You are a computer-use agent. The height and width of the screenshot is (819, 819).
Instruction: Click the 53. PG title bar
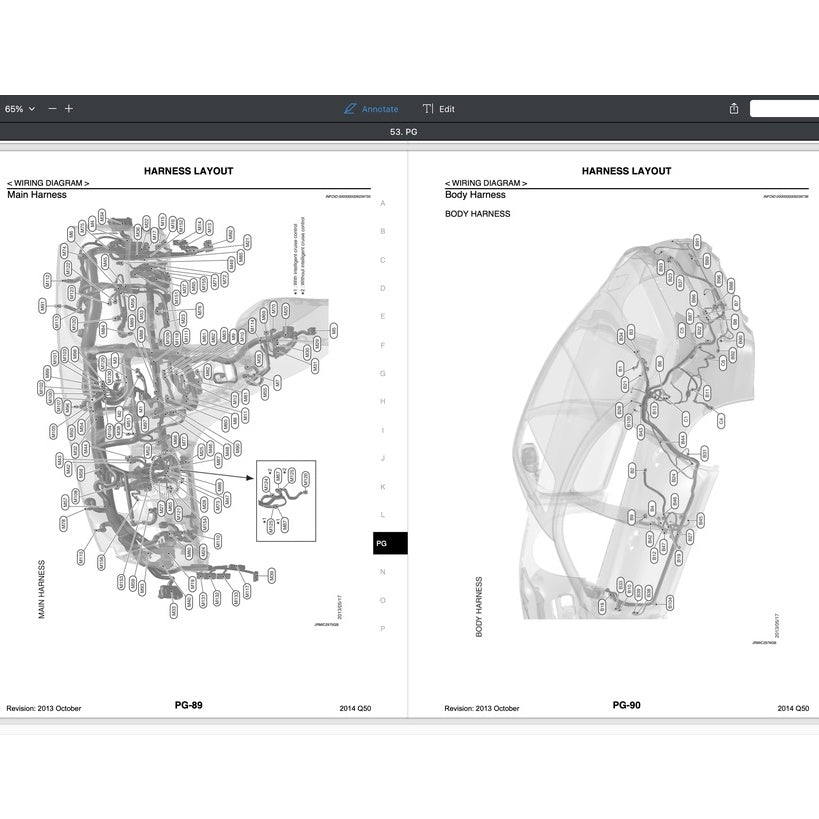pos(405,130)
